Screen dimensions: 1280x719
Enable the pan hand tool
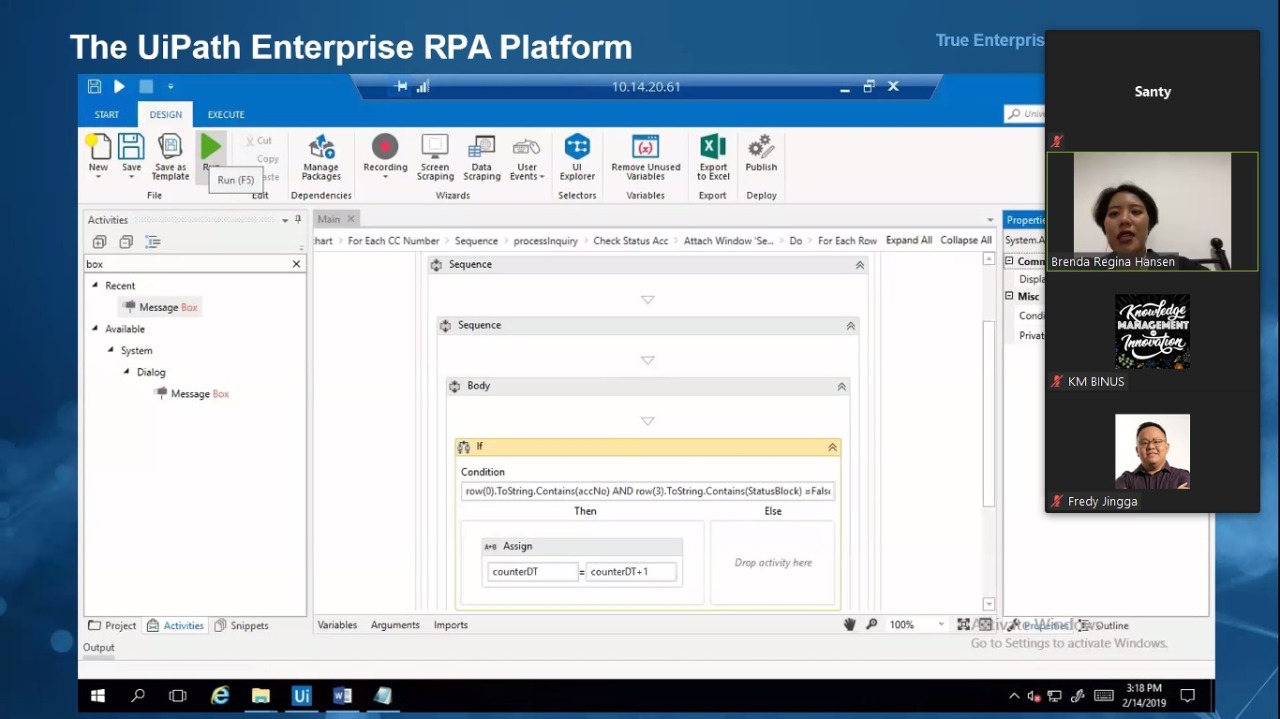tap(849, 625)
